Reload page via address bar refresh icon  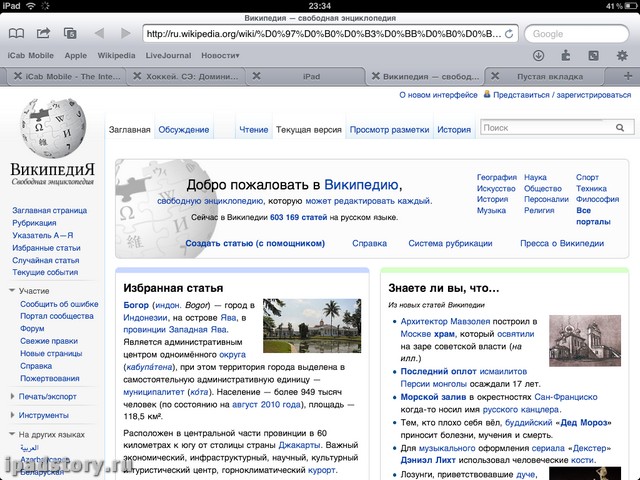pyautogui.click(x=509, y=34)
